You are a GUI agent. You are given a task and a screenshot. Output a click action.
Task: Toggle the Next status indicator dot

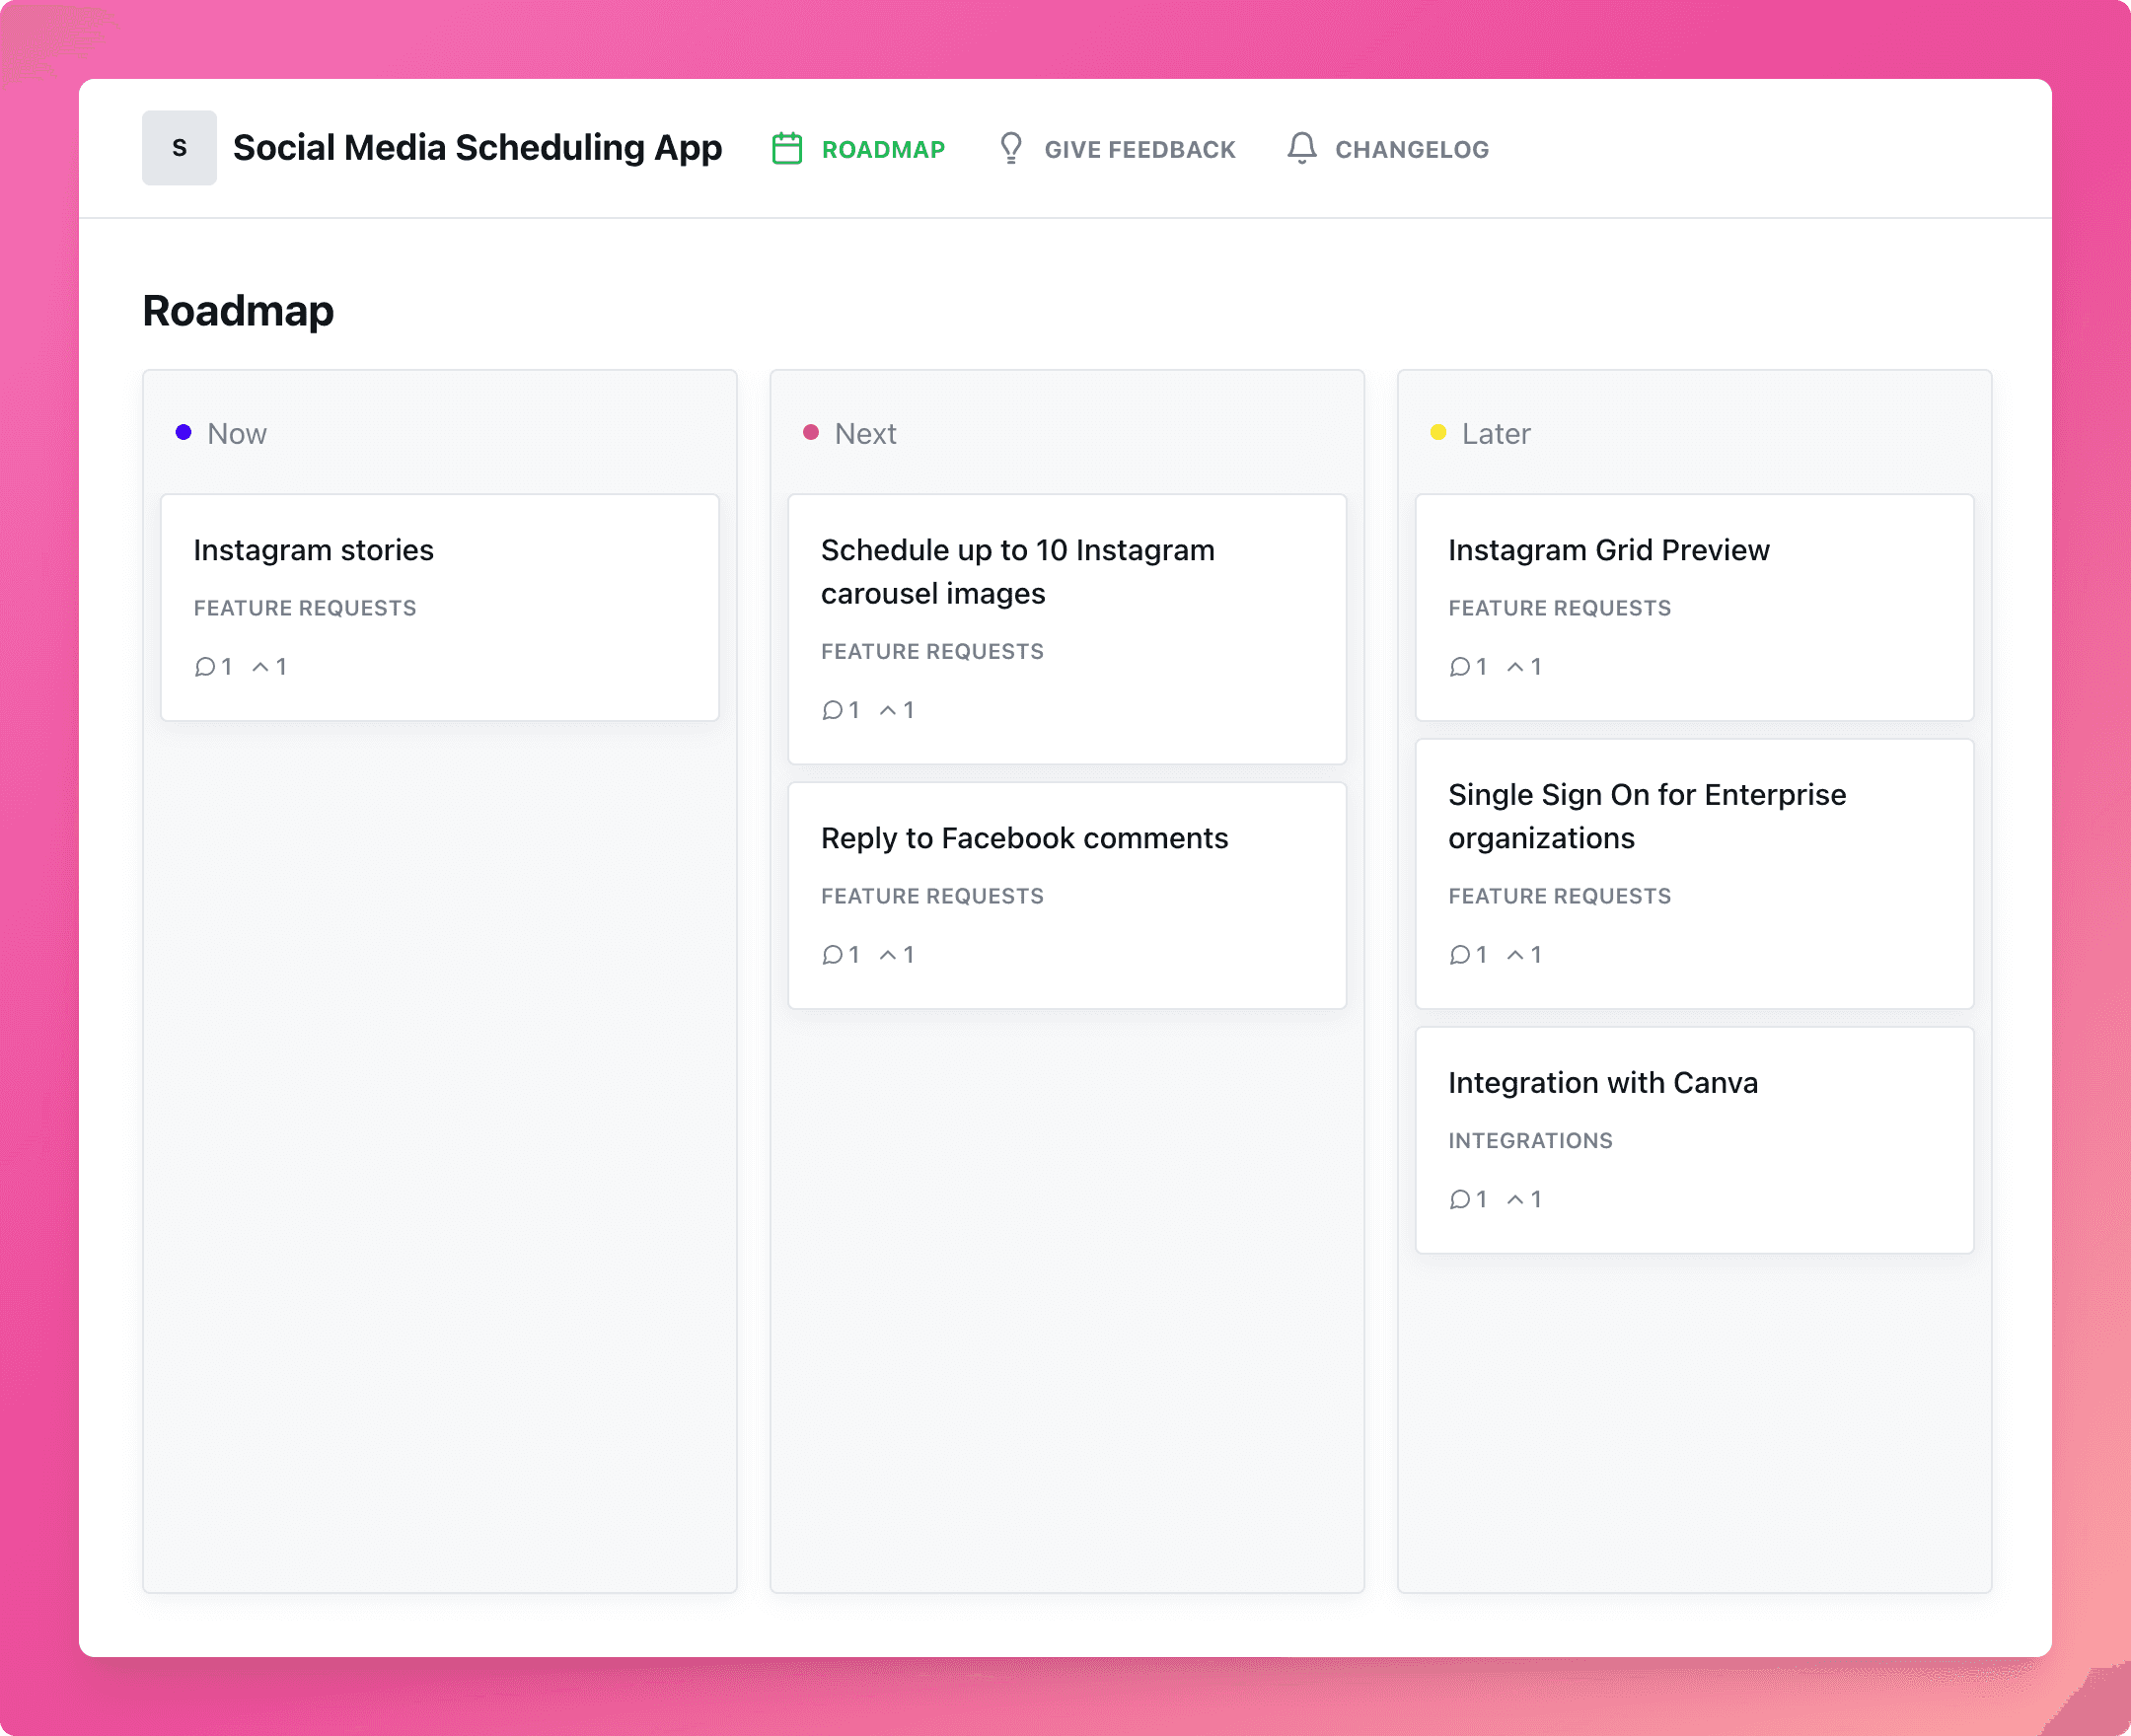pyautogui.click(x=809, y=432)
